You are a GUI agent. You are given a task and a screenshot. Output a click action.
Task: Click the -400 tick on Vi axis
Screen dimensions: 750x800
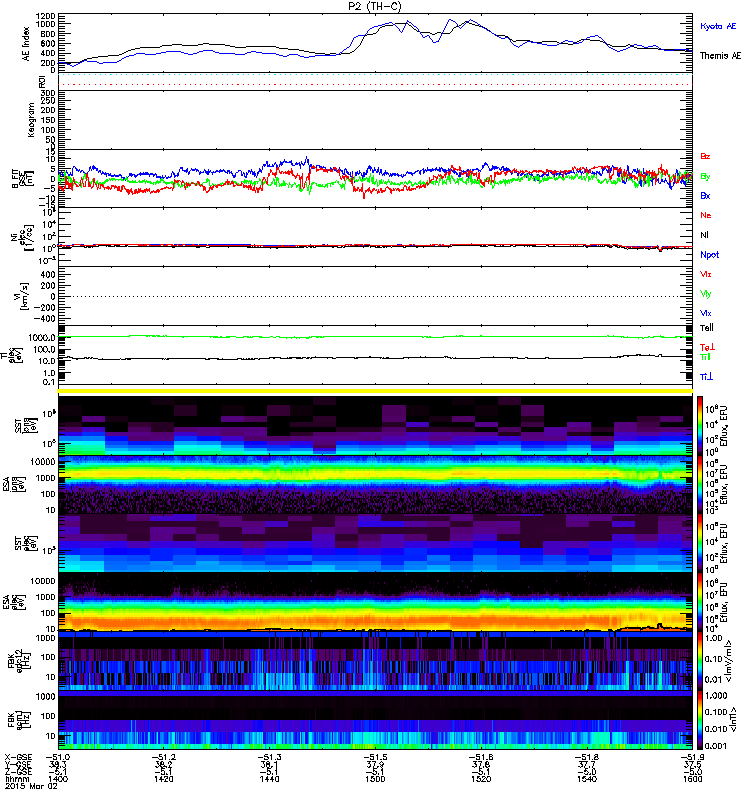(x=44, y=319)
